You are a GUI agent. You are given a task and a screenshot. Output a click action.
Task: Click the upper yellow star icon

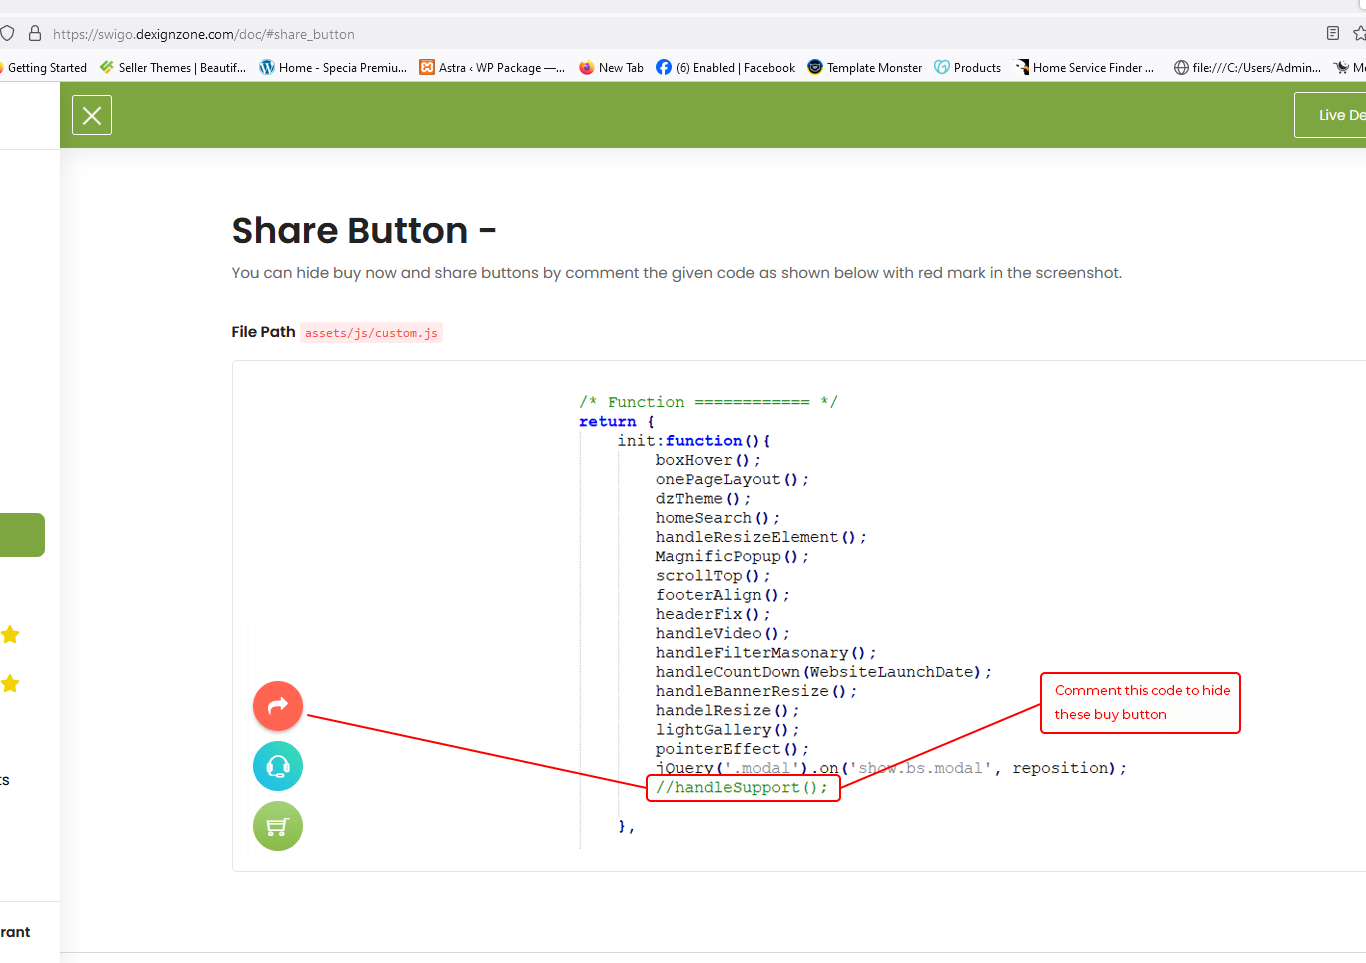pos(10,634)
